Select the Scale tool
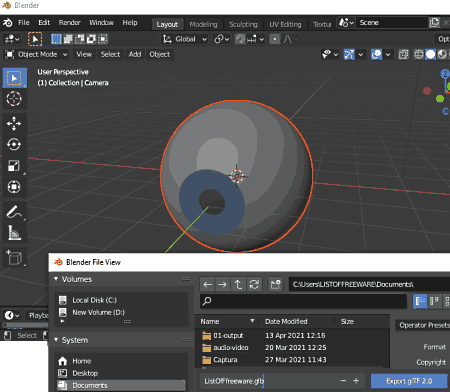Image resolution: width=450 pixels, height=392 pixels. (14, 165)
